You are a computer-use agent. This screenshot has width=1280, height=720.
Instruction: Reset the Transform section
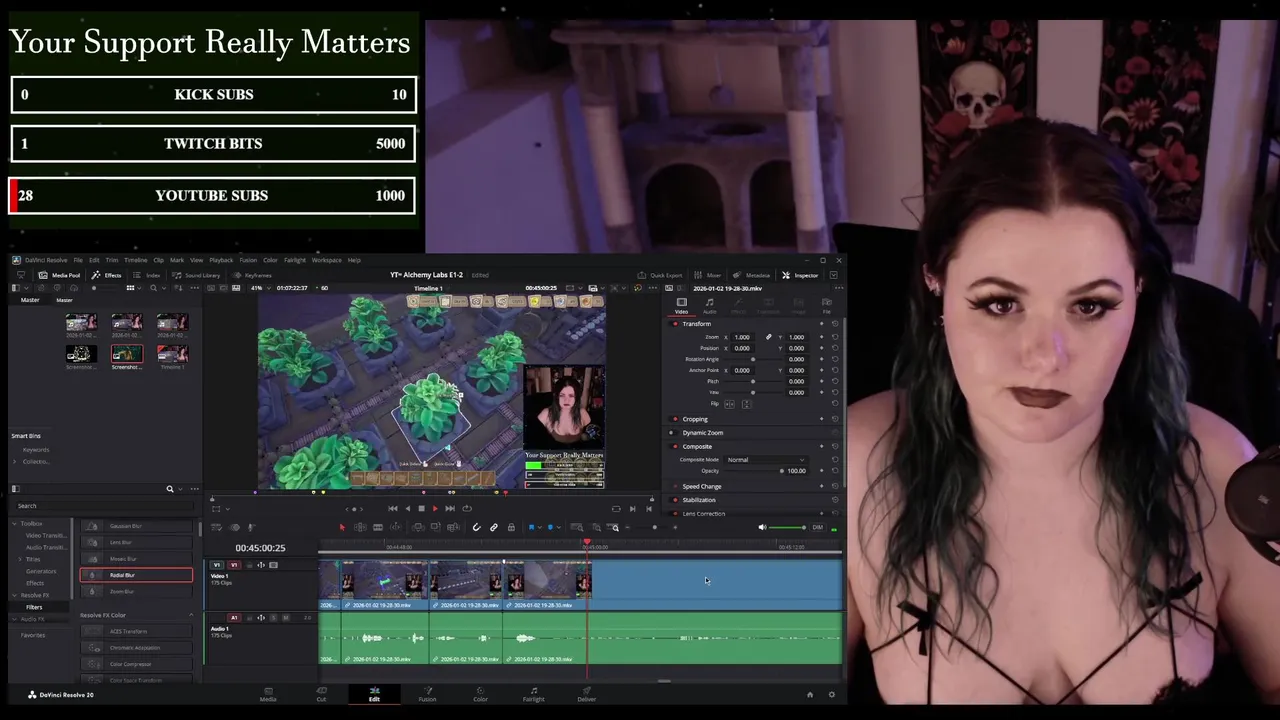click(835, 324)
